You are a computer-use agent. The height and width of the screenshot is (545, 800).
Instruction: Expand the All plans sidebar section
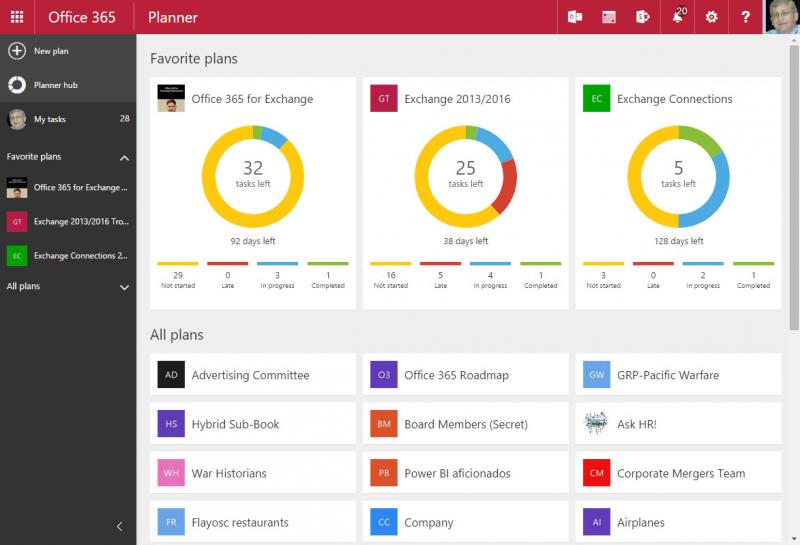(124, 287)
